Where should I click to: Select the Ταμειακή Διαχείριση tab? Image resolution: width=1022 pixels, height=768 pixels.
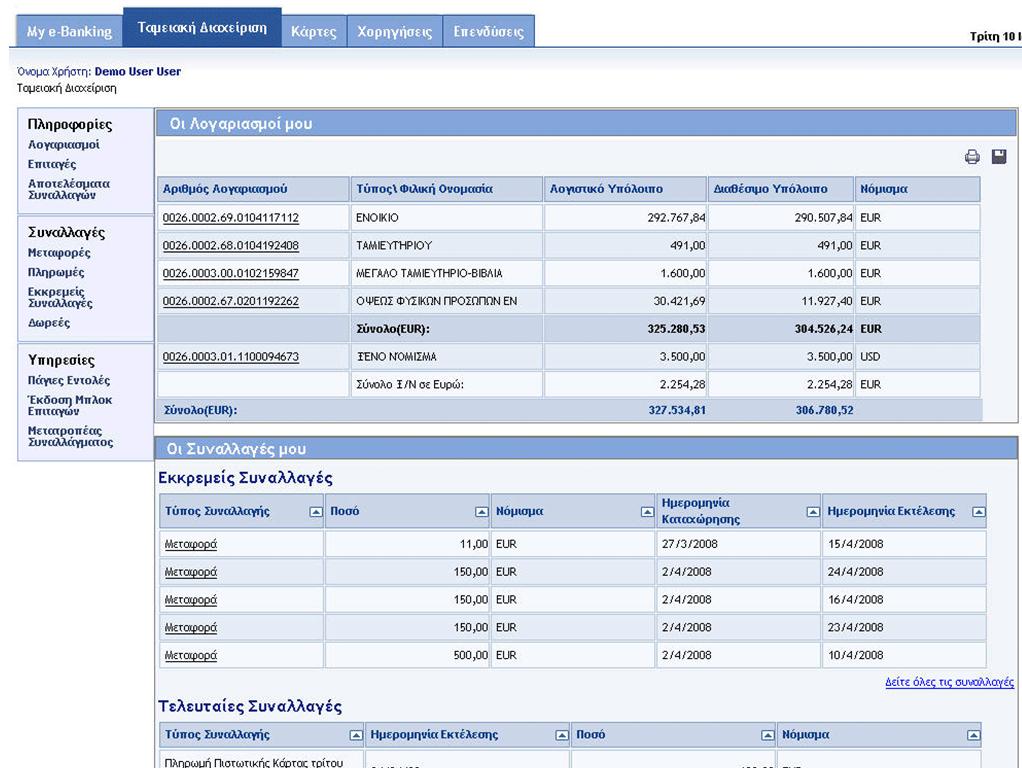(x=202, y=27)
